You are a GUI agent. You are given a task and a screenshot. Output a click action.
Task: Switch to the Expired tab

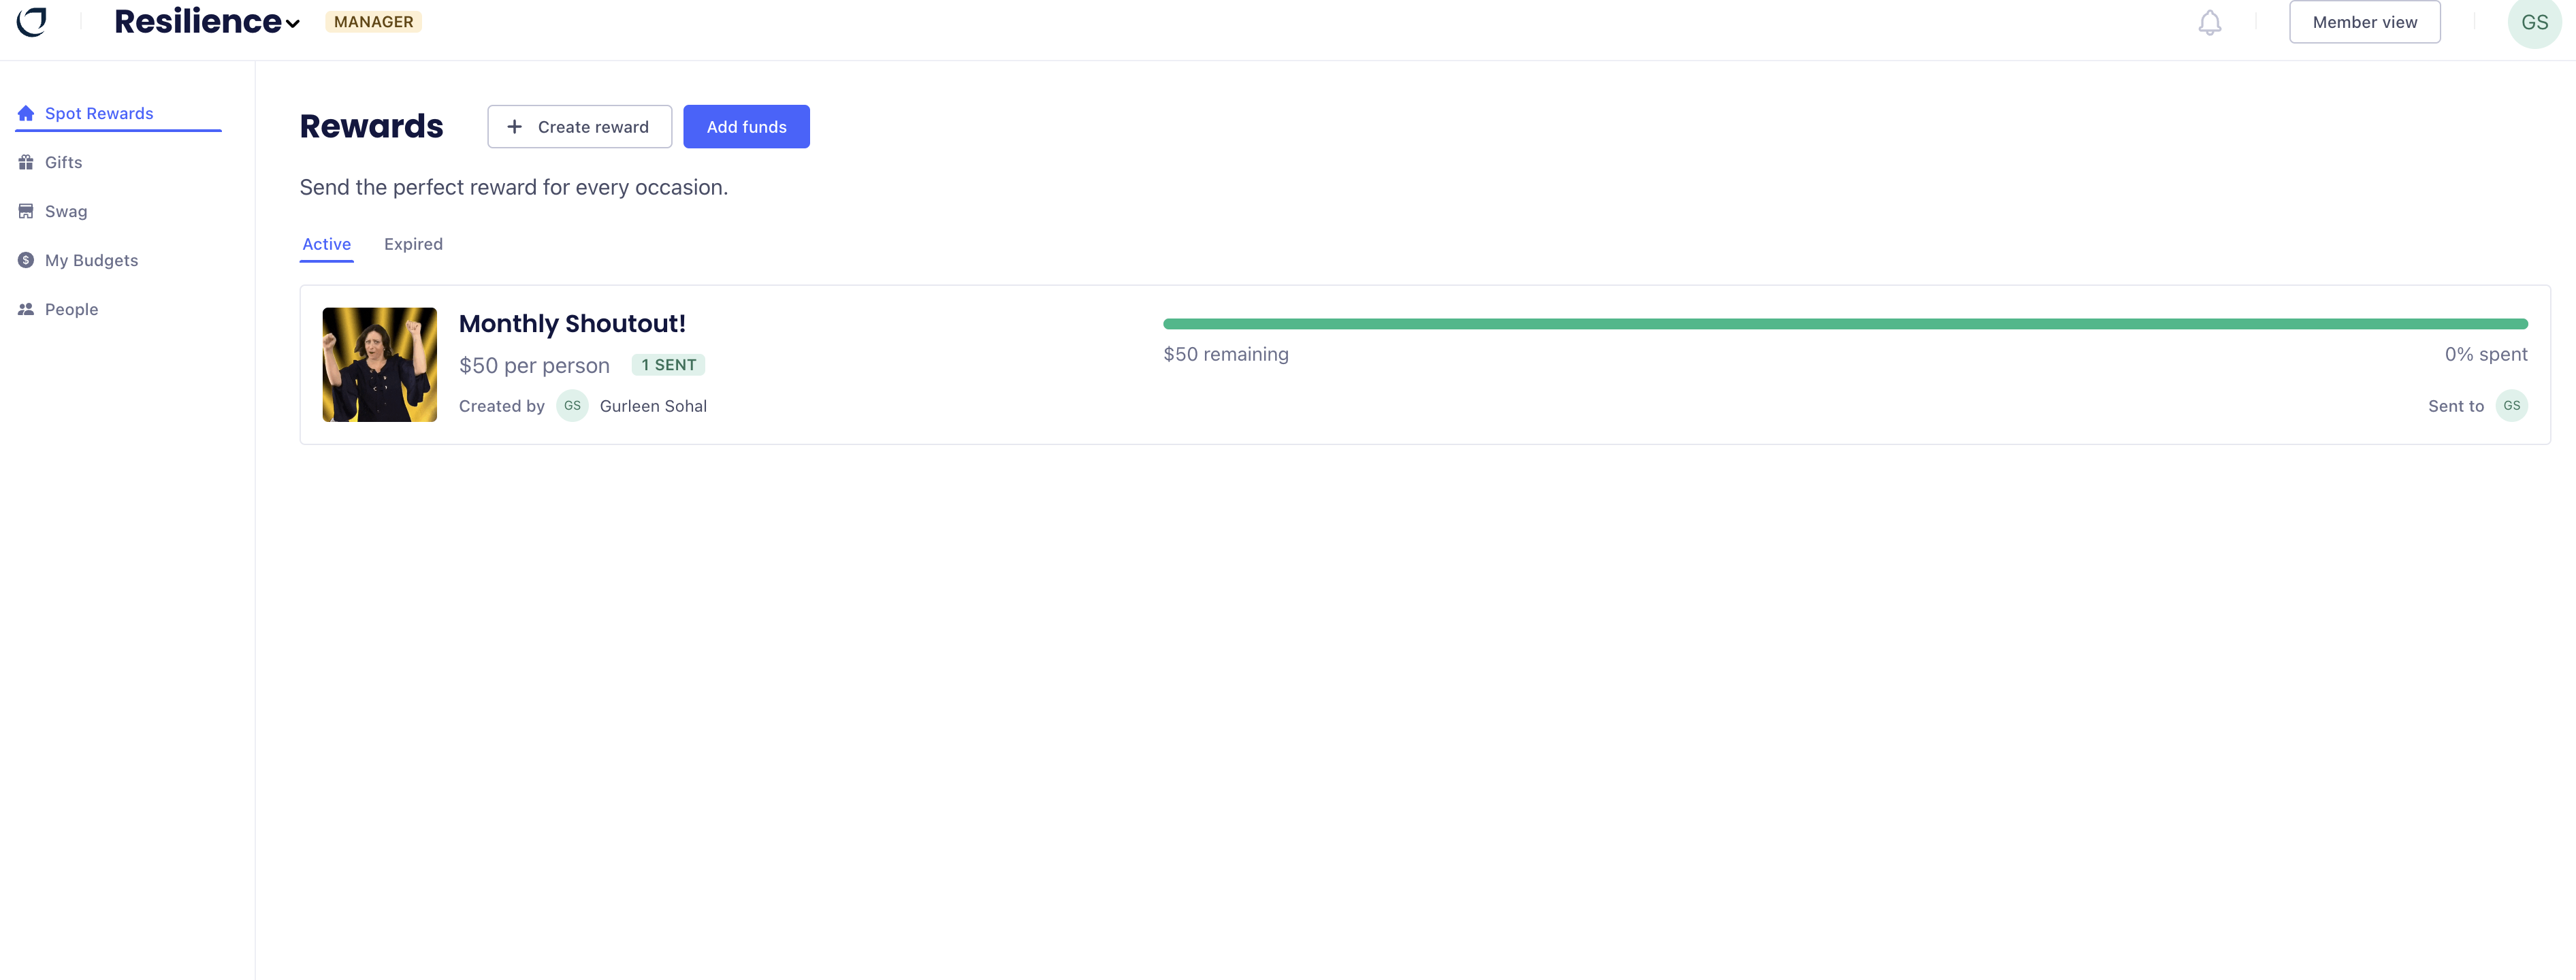[x=413, y=243]
